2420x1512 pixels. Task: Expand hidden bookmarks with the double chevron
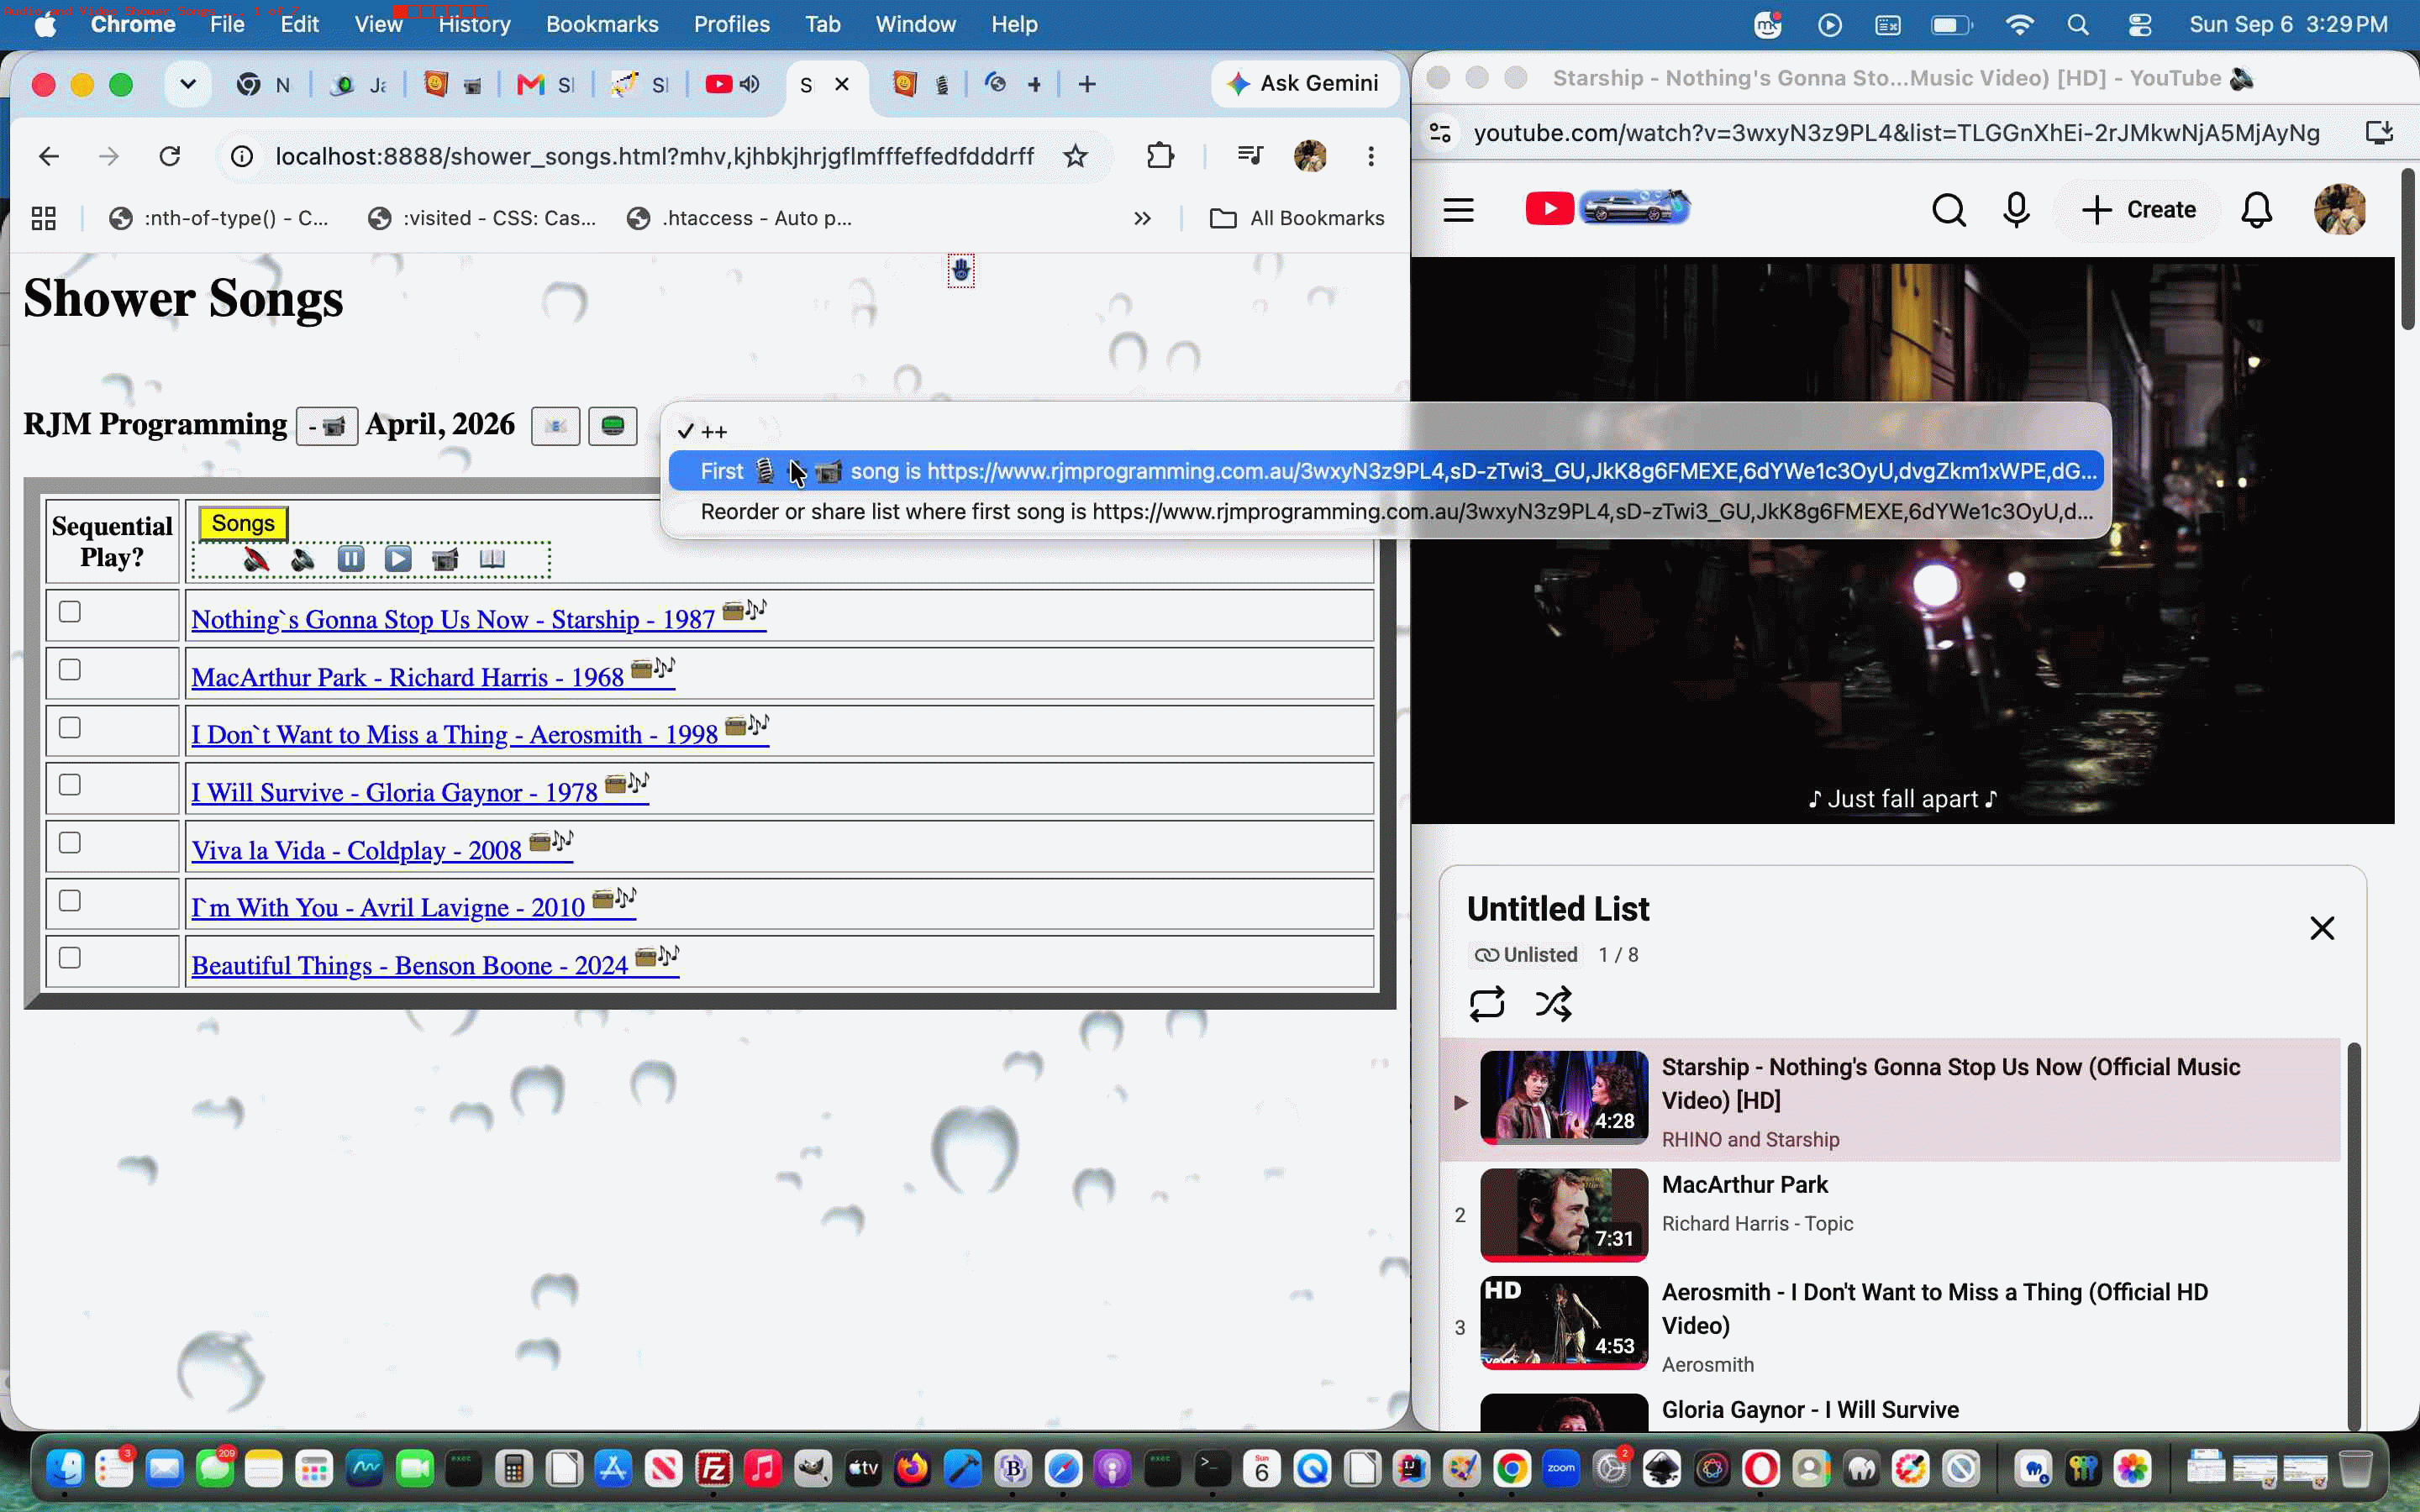[1142, 218]
